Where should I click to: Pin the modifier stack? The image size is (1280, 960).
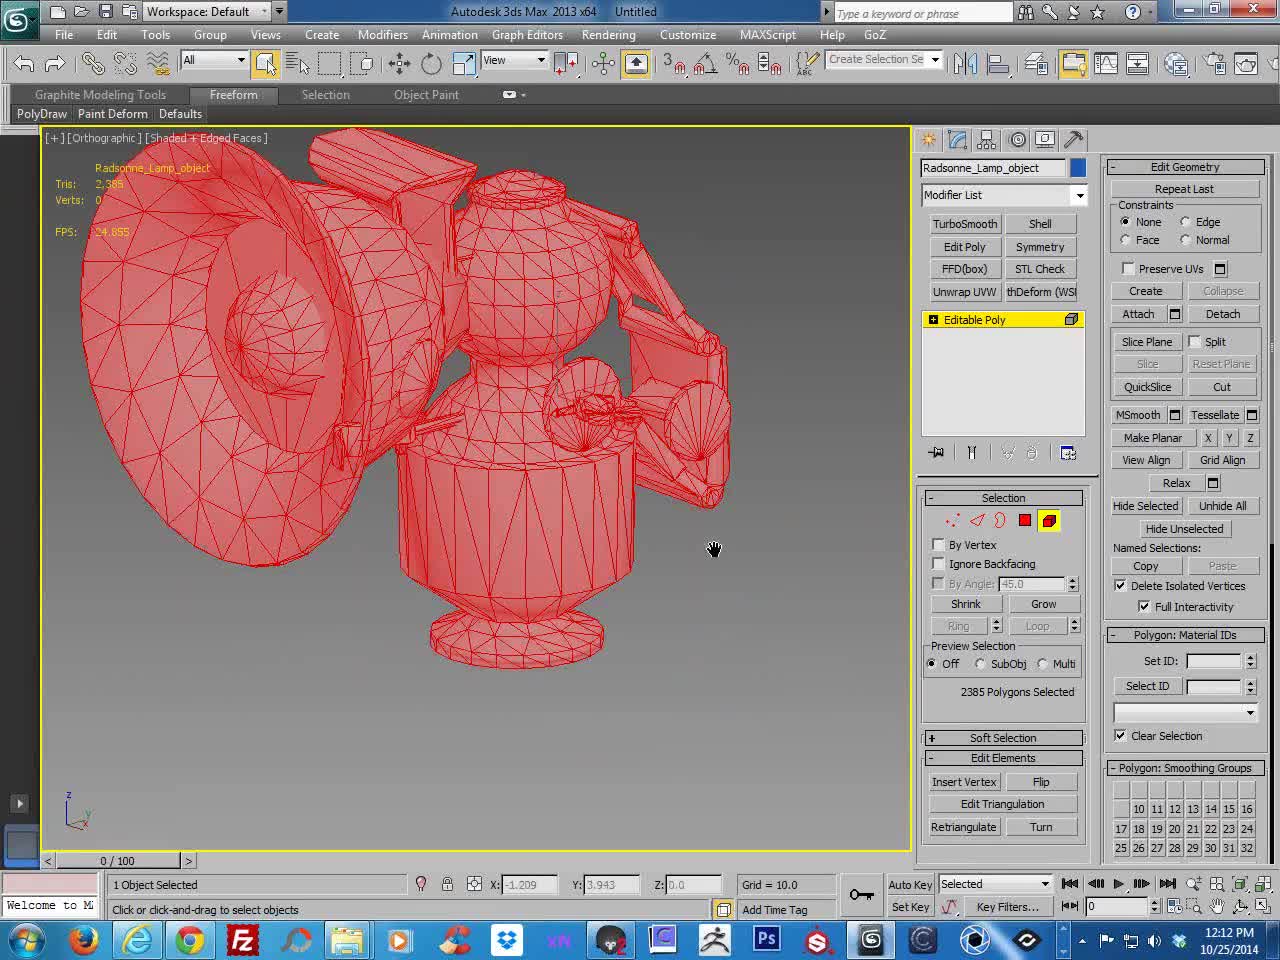click(x=936, y=453)
